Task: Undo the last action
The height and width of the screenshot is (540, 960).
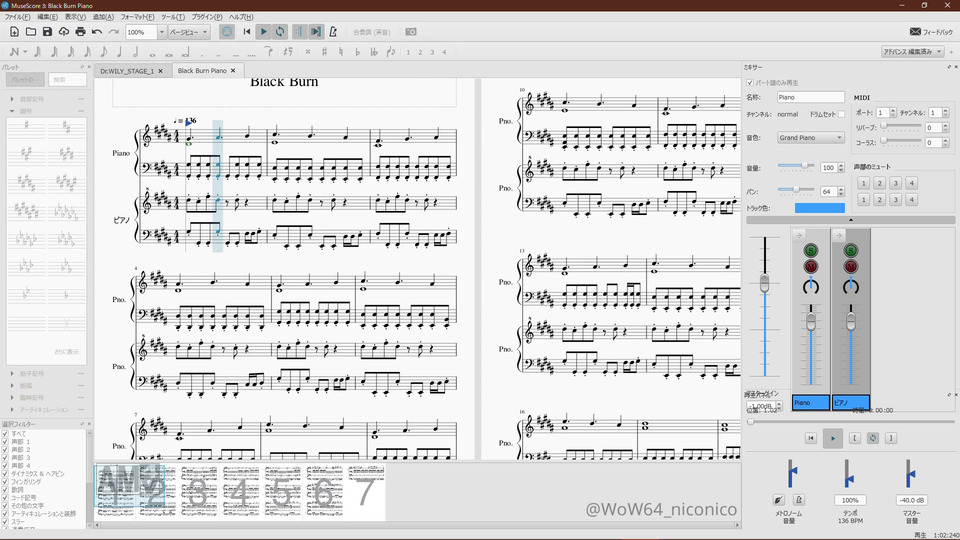Action: click(x=97, y=32)
